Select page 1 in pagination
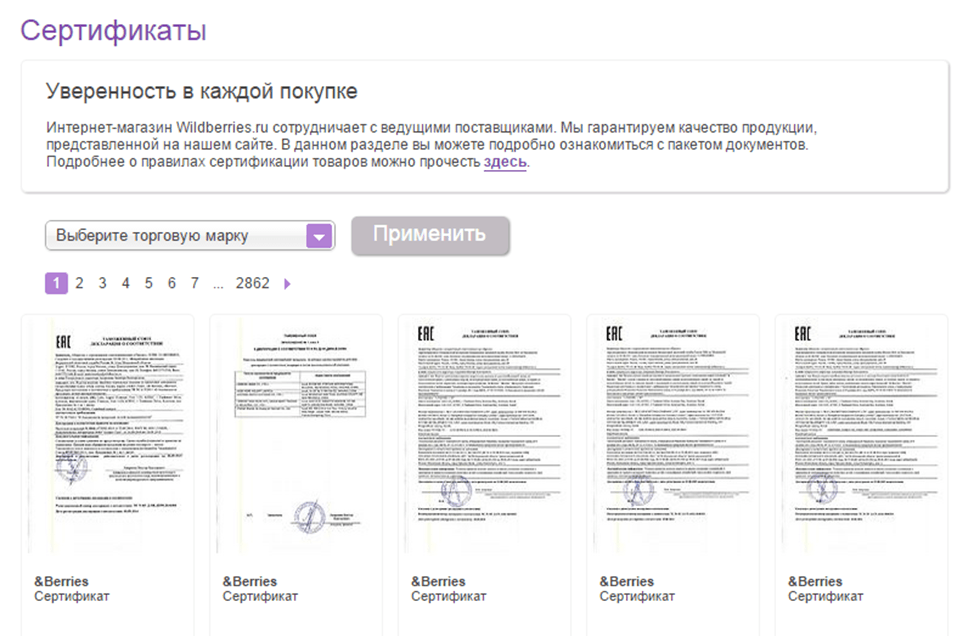This screenshot has height=636, width=974. coord(56,284)
